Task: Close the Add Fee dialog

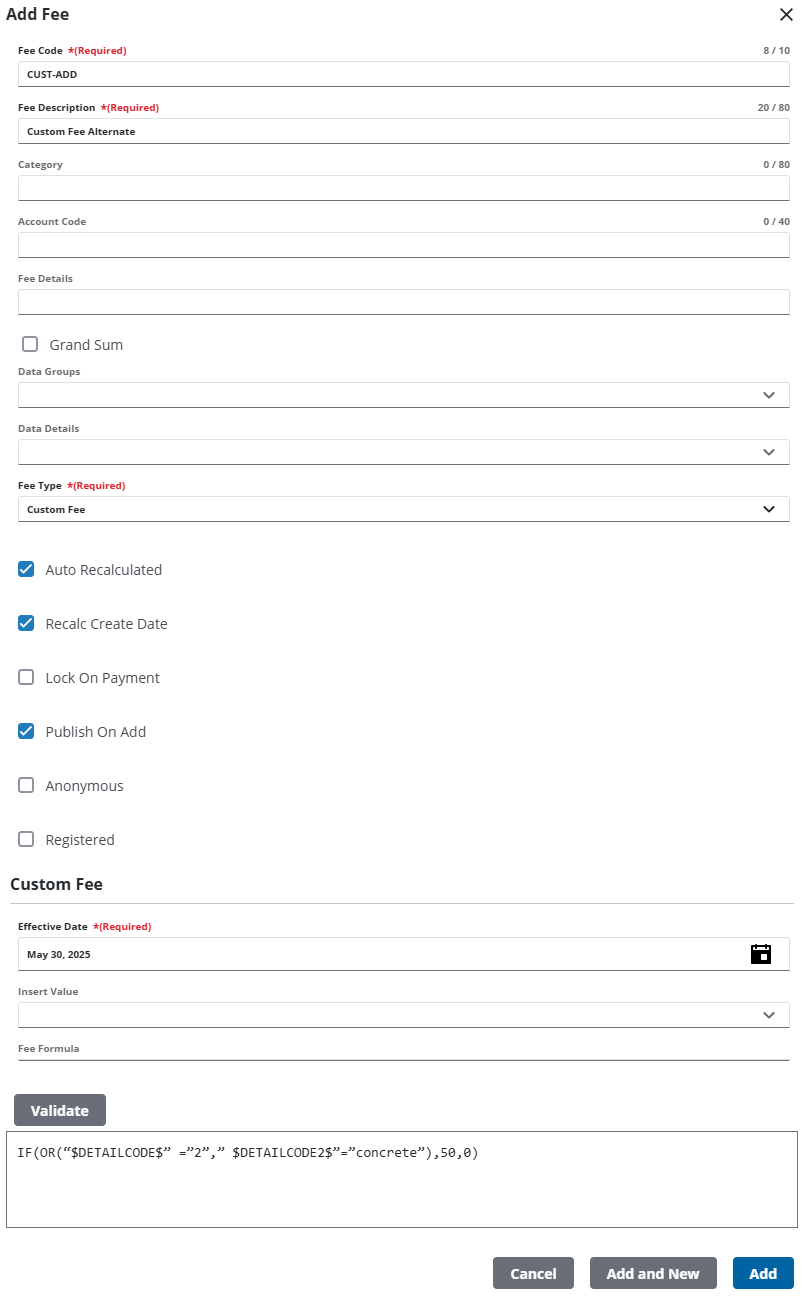Action: point(786,14)
